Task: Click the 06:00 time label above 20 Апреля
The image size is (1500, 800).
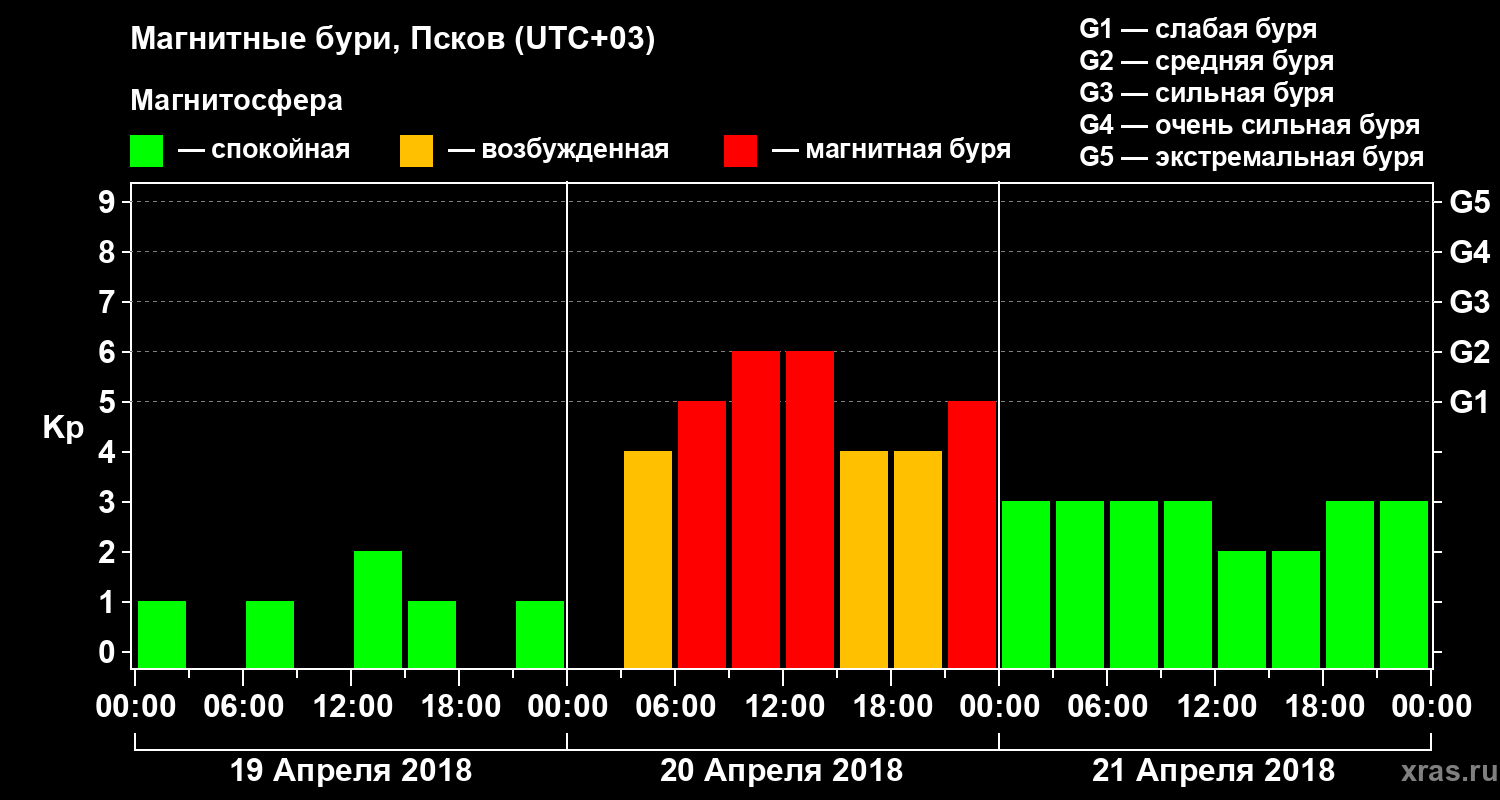Action: [675, 706]
